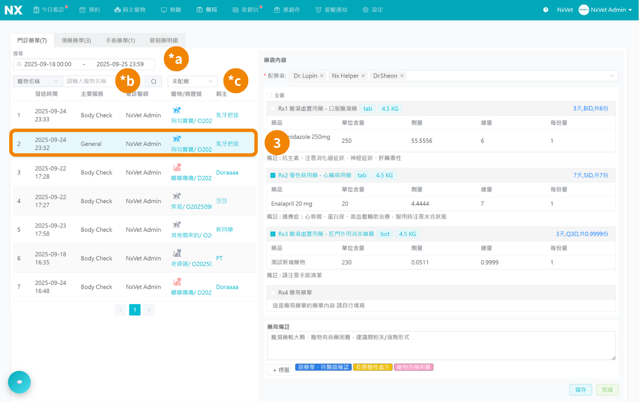
Task: Switch to the 門診藥單(7) tab
Action: [x=32, y=40]
